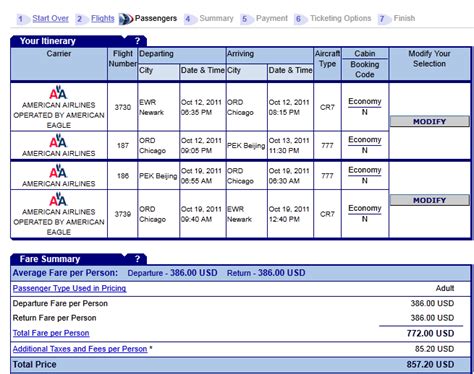
Task: Click the Start Over link
Action: (50, 18)
